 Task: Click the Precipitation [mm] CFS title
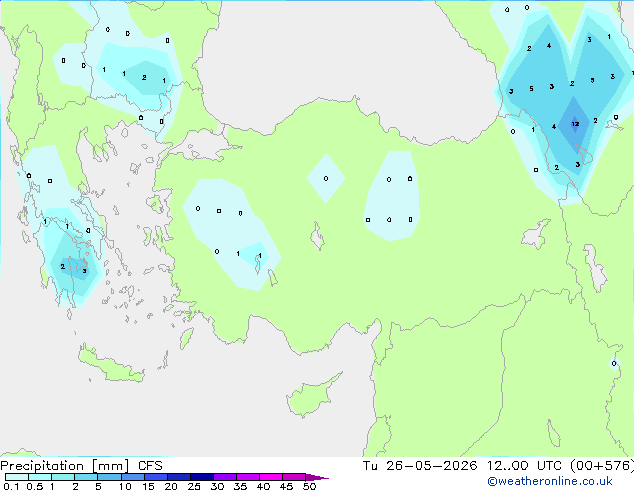[81, 466]
